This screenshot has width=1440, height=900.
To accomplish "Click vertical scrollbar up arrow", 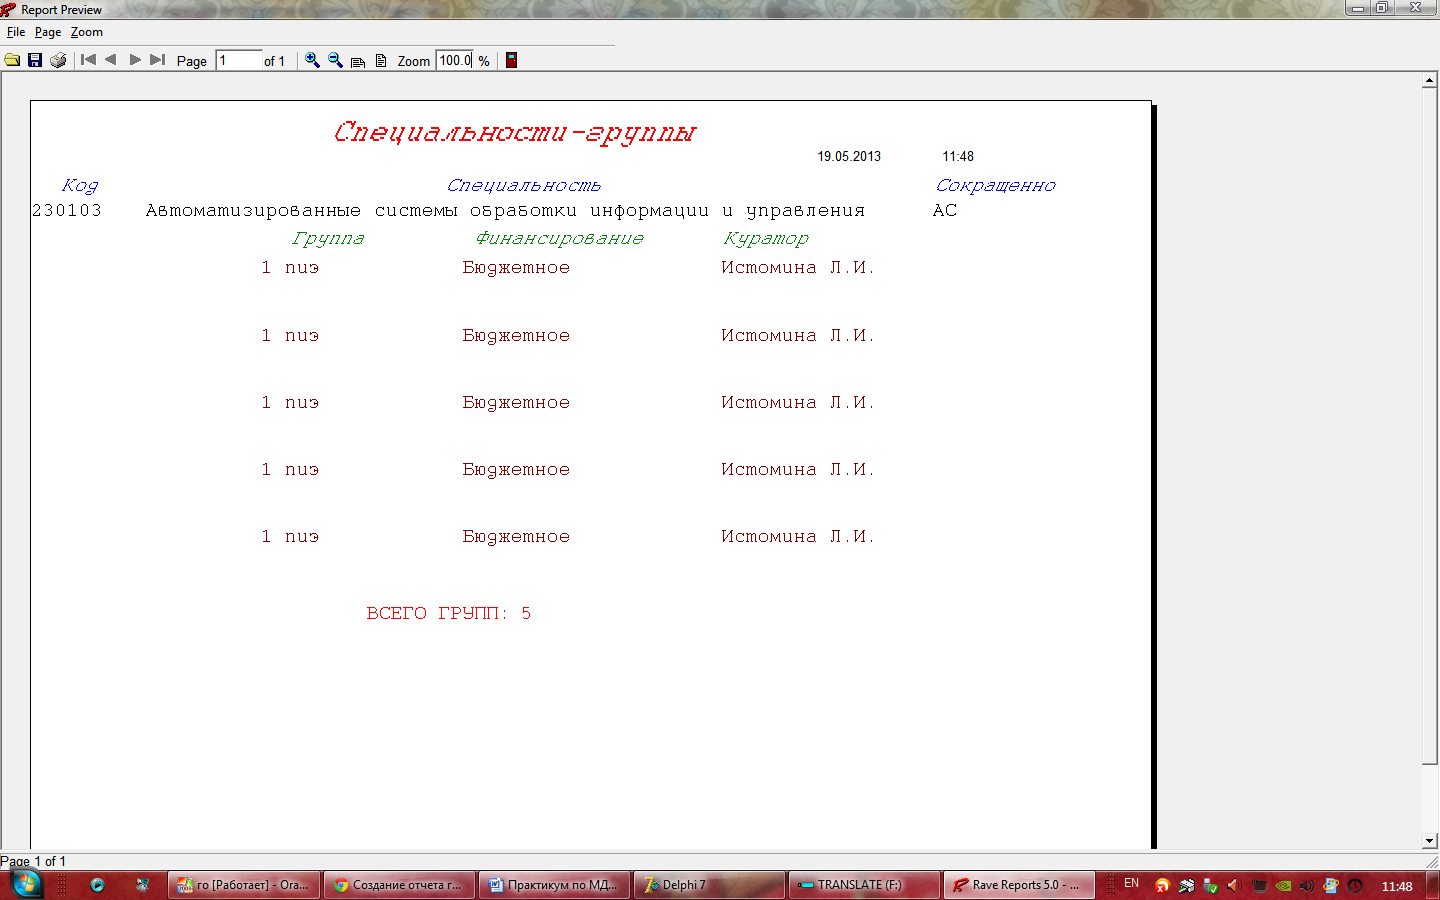I will [x=1430, y=81].
